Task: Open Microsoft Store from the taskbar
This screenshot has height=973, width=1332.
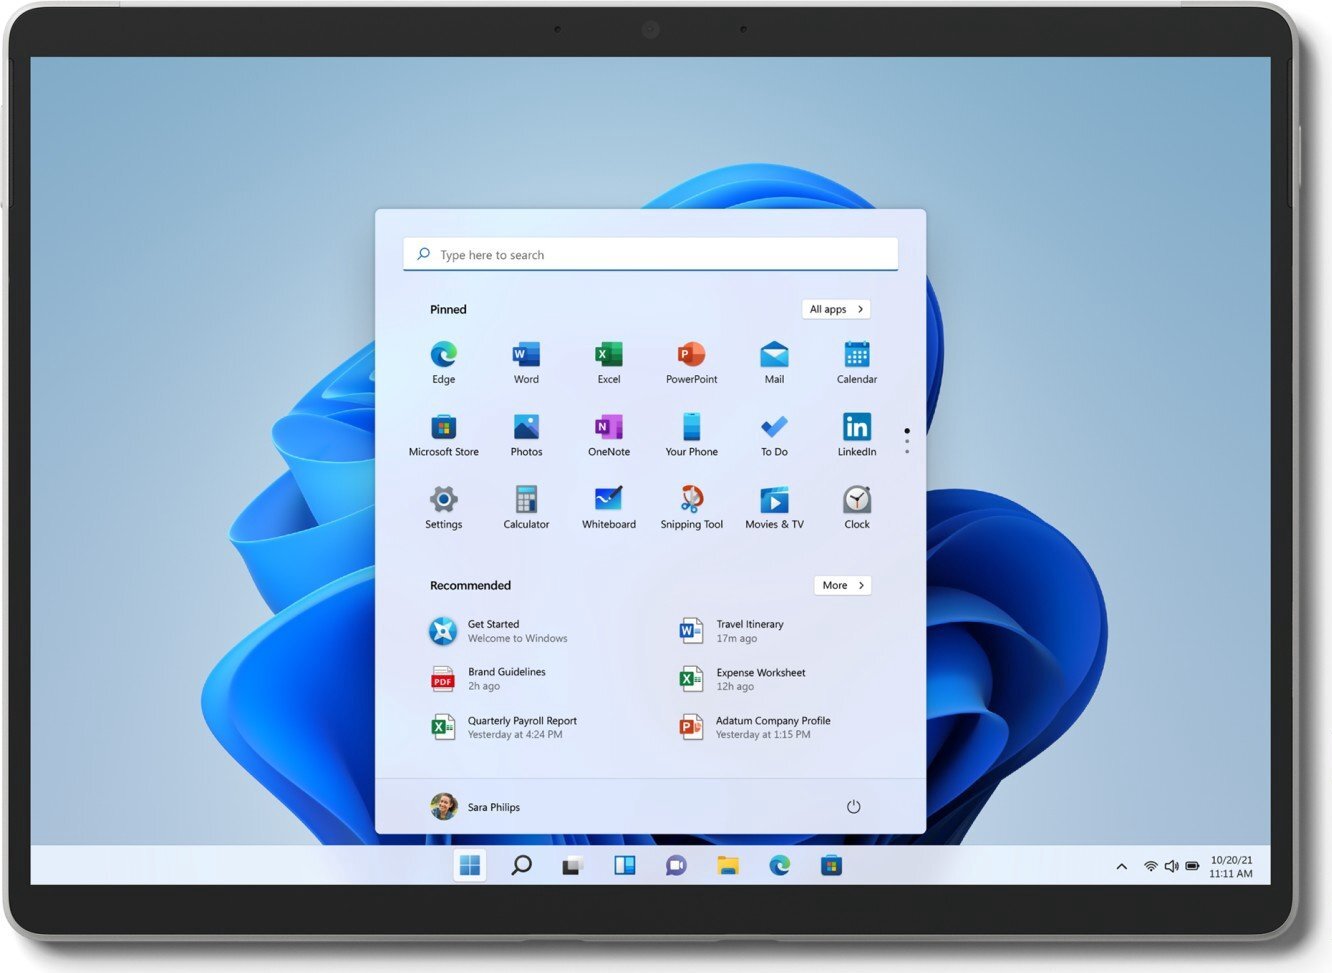Action: 831,865
